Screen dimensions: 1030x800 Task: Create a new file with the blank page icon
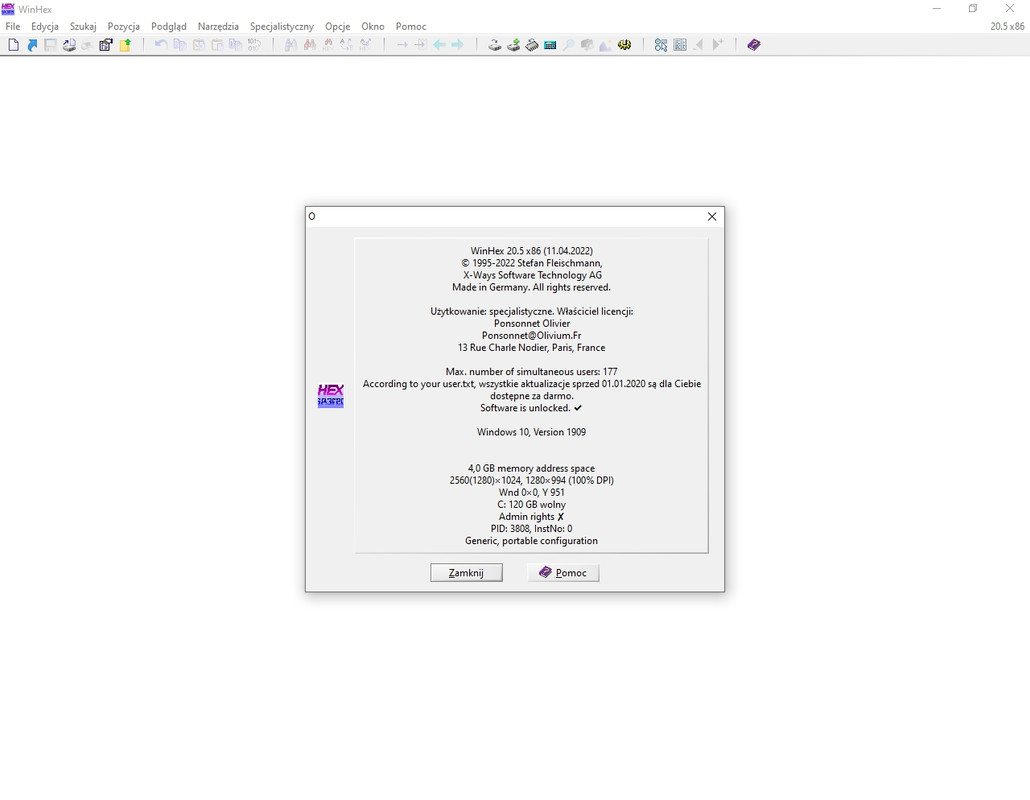point(13,45)
